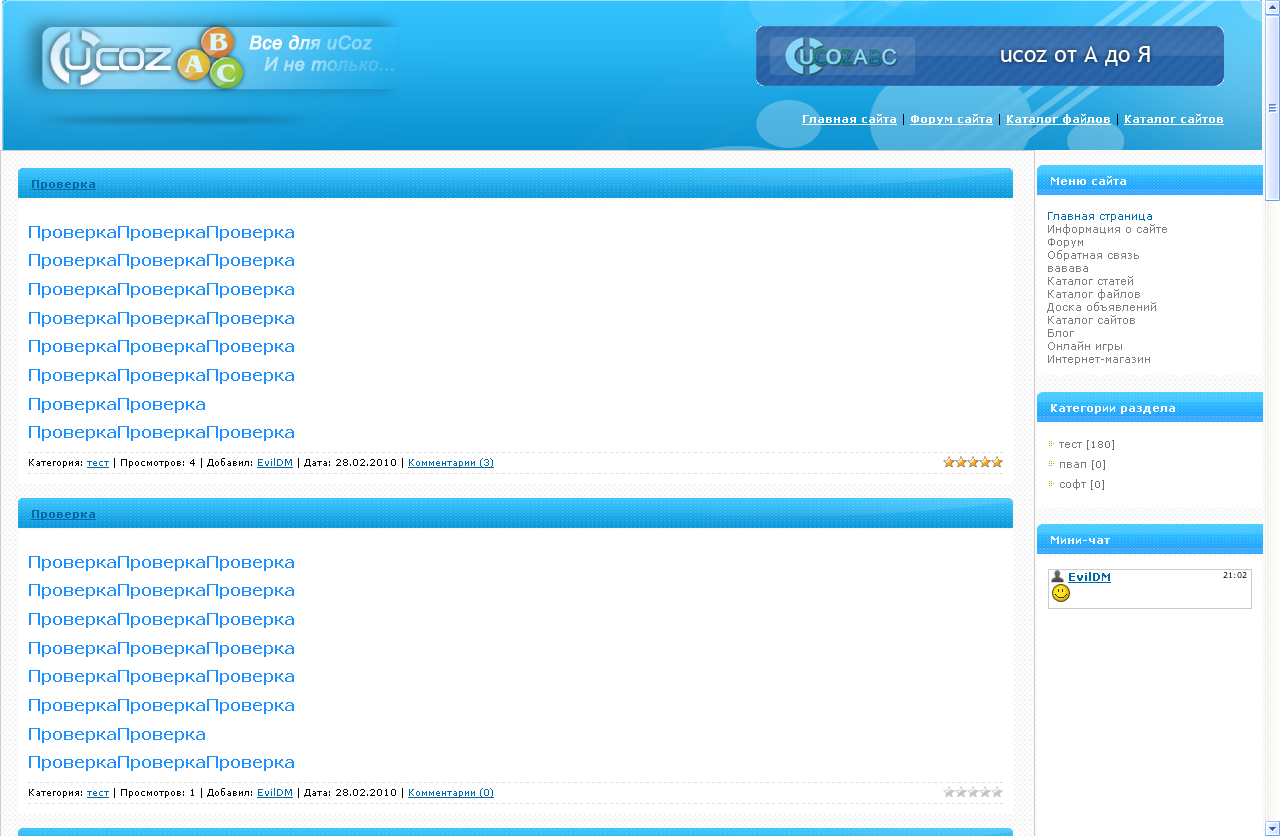The image size is (1280, 836).
Task: Rate the top article five stars
Action: point(996,461)
